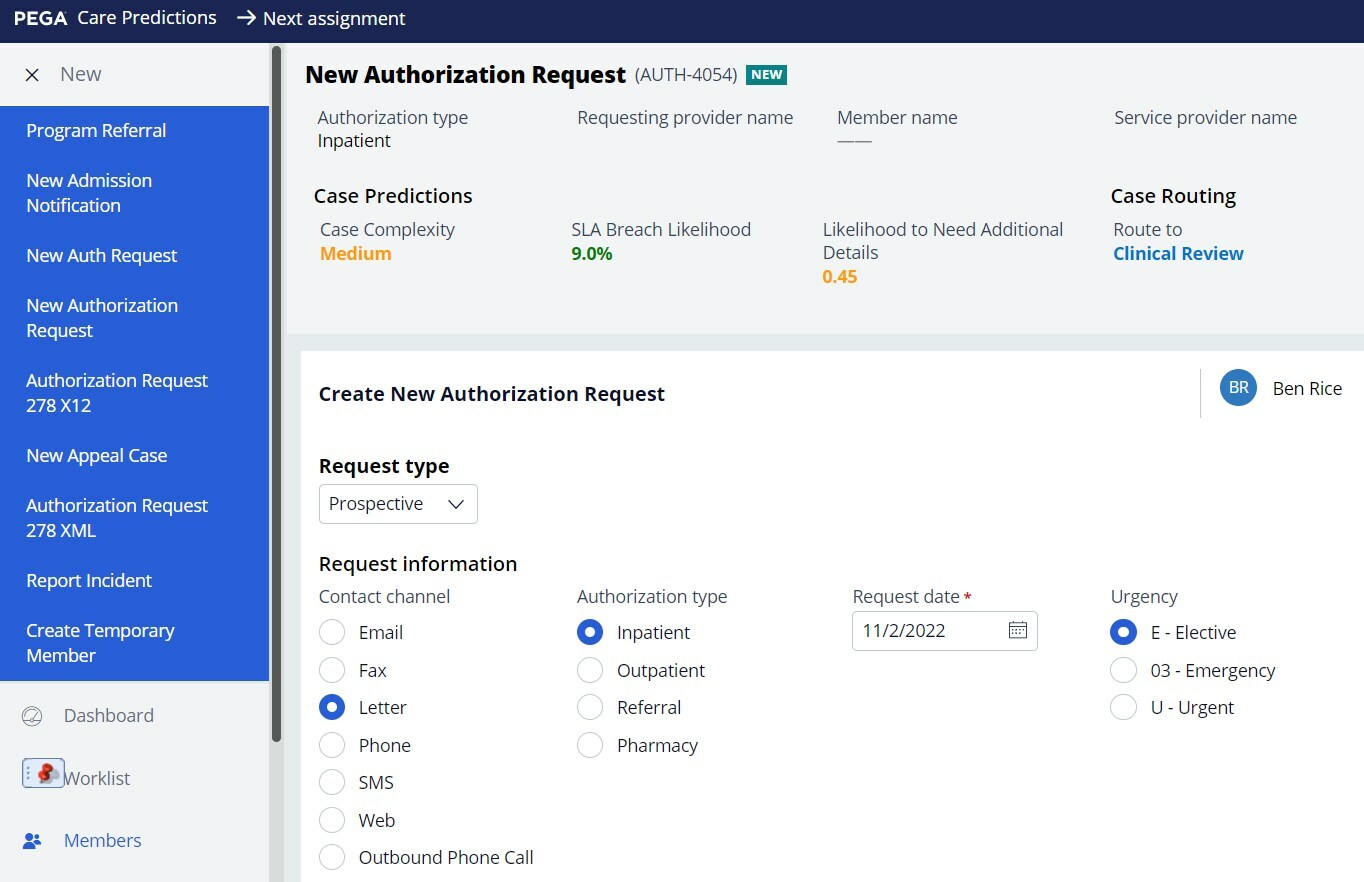
Task: Click the BR user avatar
Action: pyautogui.click(x=1238, y=388)
